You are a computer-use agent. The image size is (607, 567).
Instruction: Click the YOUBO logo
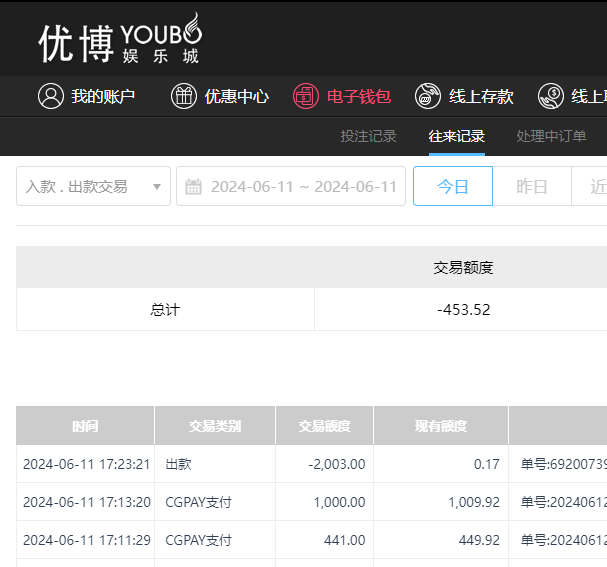pos(119,40)
